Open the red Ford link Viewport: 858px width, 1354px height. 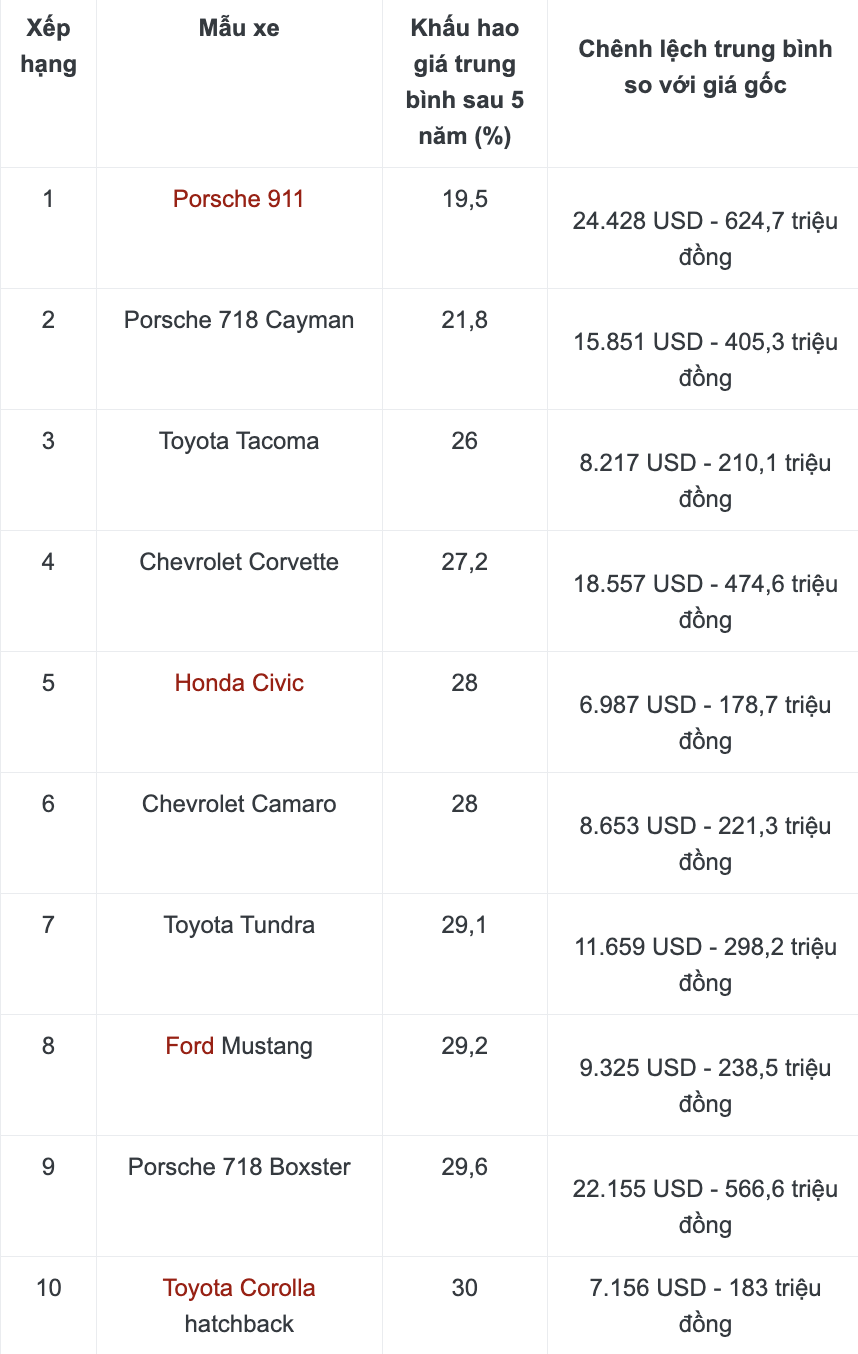[x=190, y=1046]
